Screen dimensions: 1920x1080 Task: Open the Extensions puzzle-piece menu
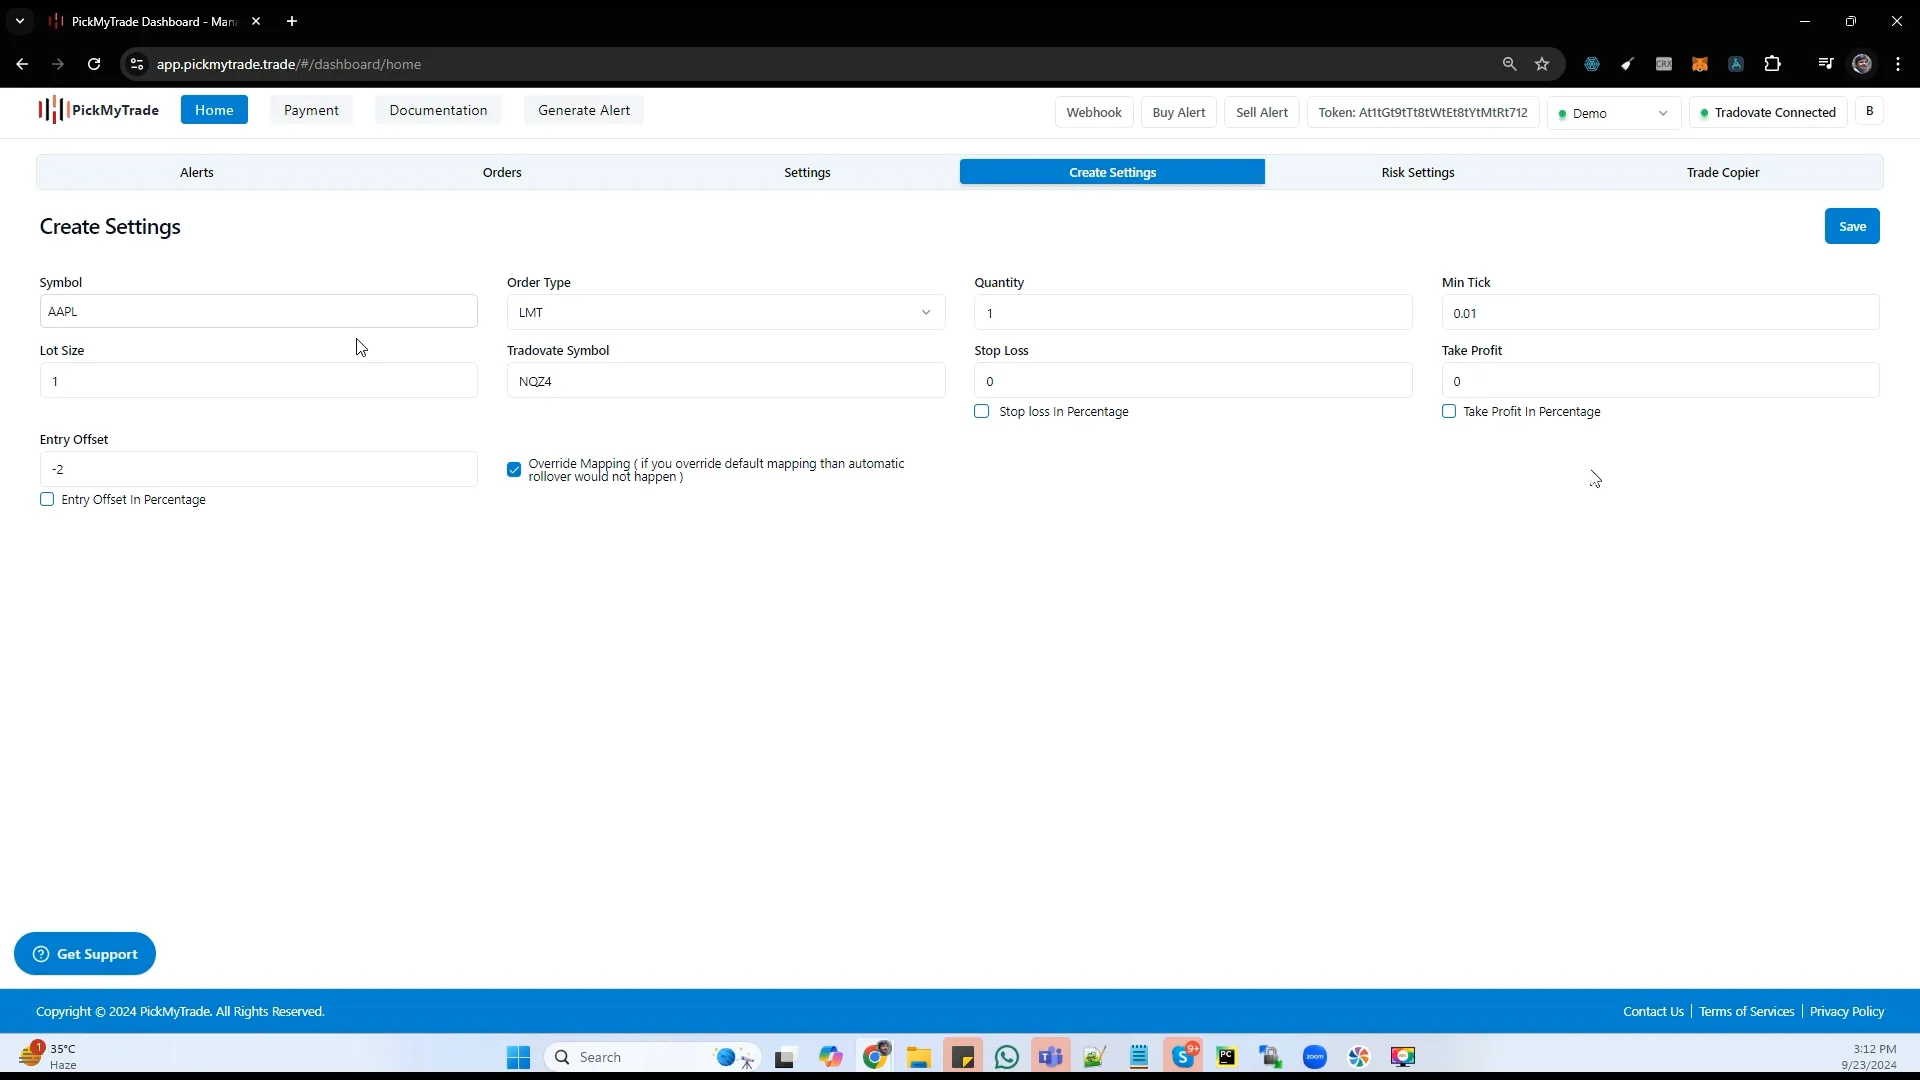[x=1773, y=64]
